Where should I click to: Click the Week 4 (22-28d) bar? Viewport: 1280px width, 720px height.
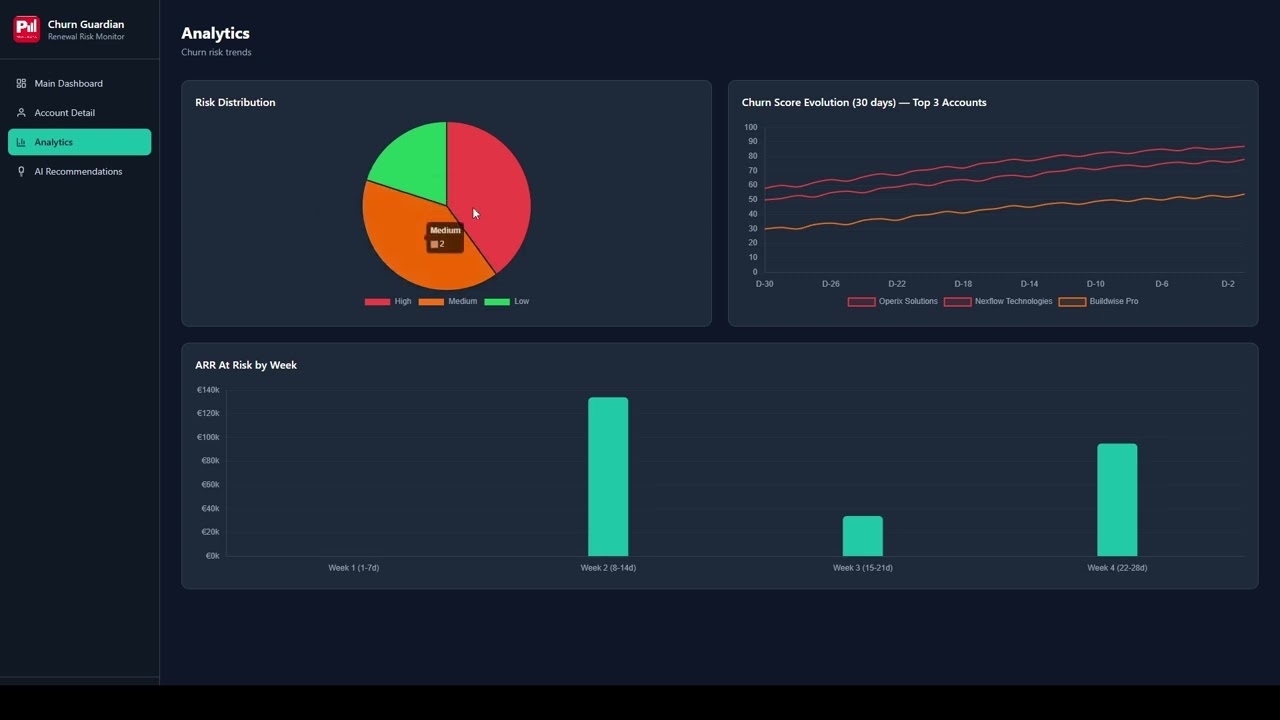click(1117, 500)
